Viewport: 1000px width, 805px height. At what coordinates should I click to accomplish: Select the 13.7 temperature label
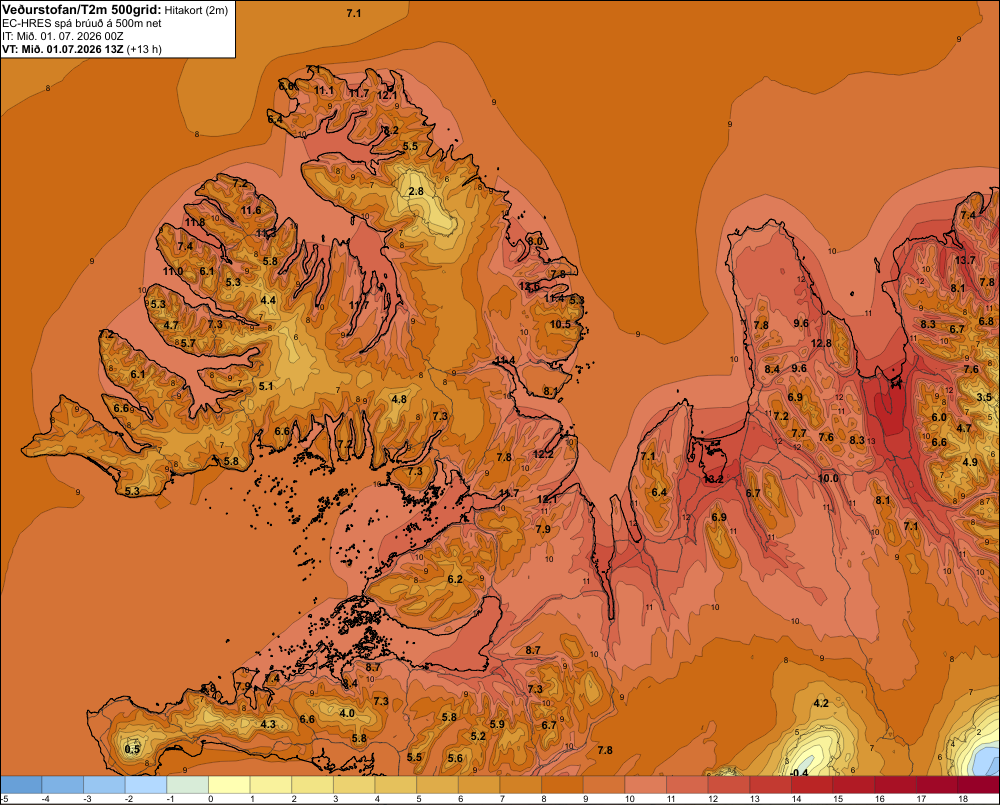(x=965, y=260)
